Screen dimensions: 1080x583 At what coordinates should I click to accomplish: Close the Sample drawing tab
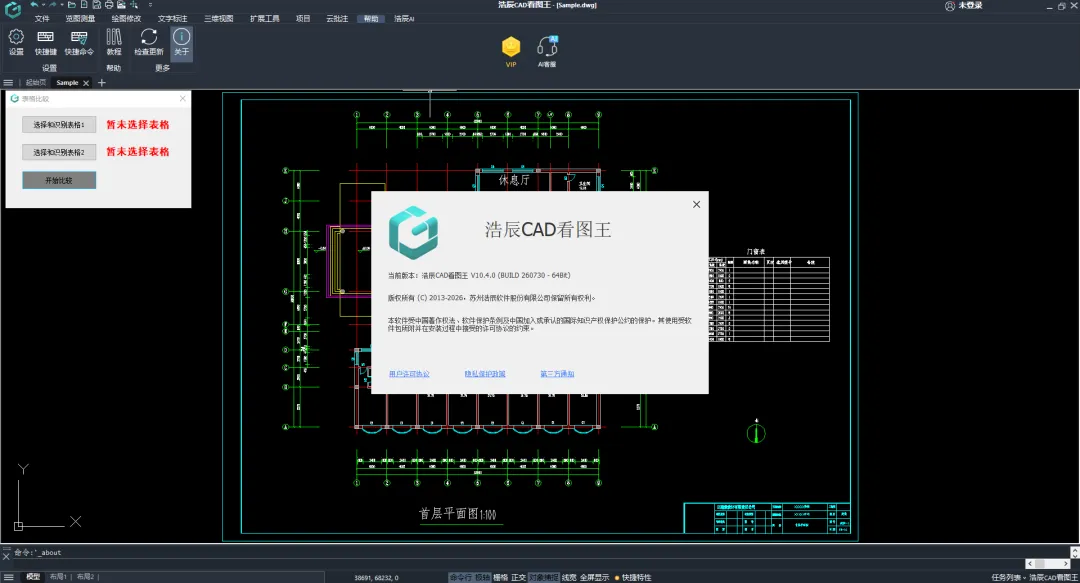[86, 83]
